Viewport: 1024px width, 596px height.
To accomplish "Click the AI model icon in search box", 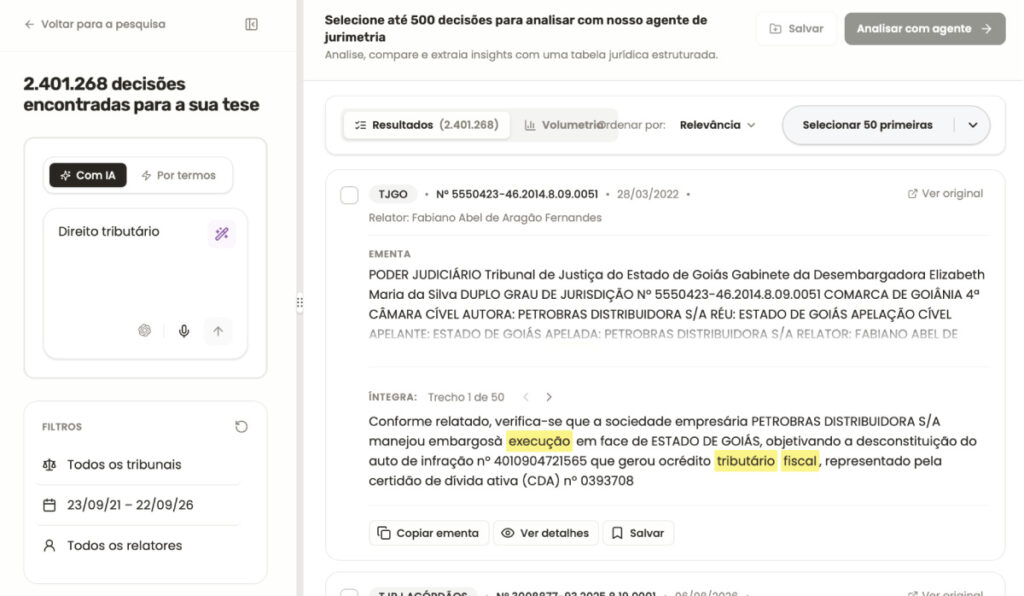I will pyautogui.click(x=144, y=330).
